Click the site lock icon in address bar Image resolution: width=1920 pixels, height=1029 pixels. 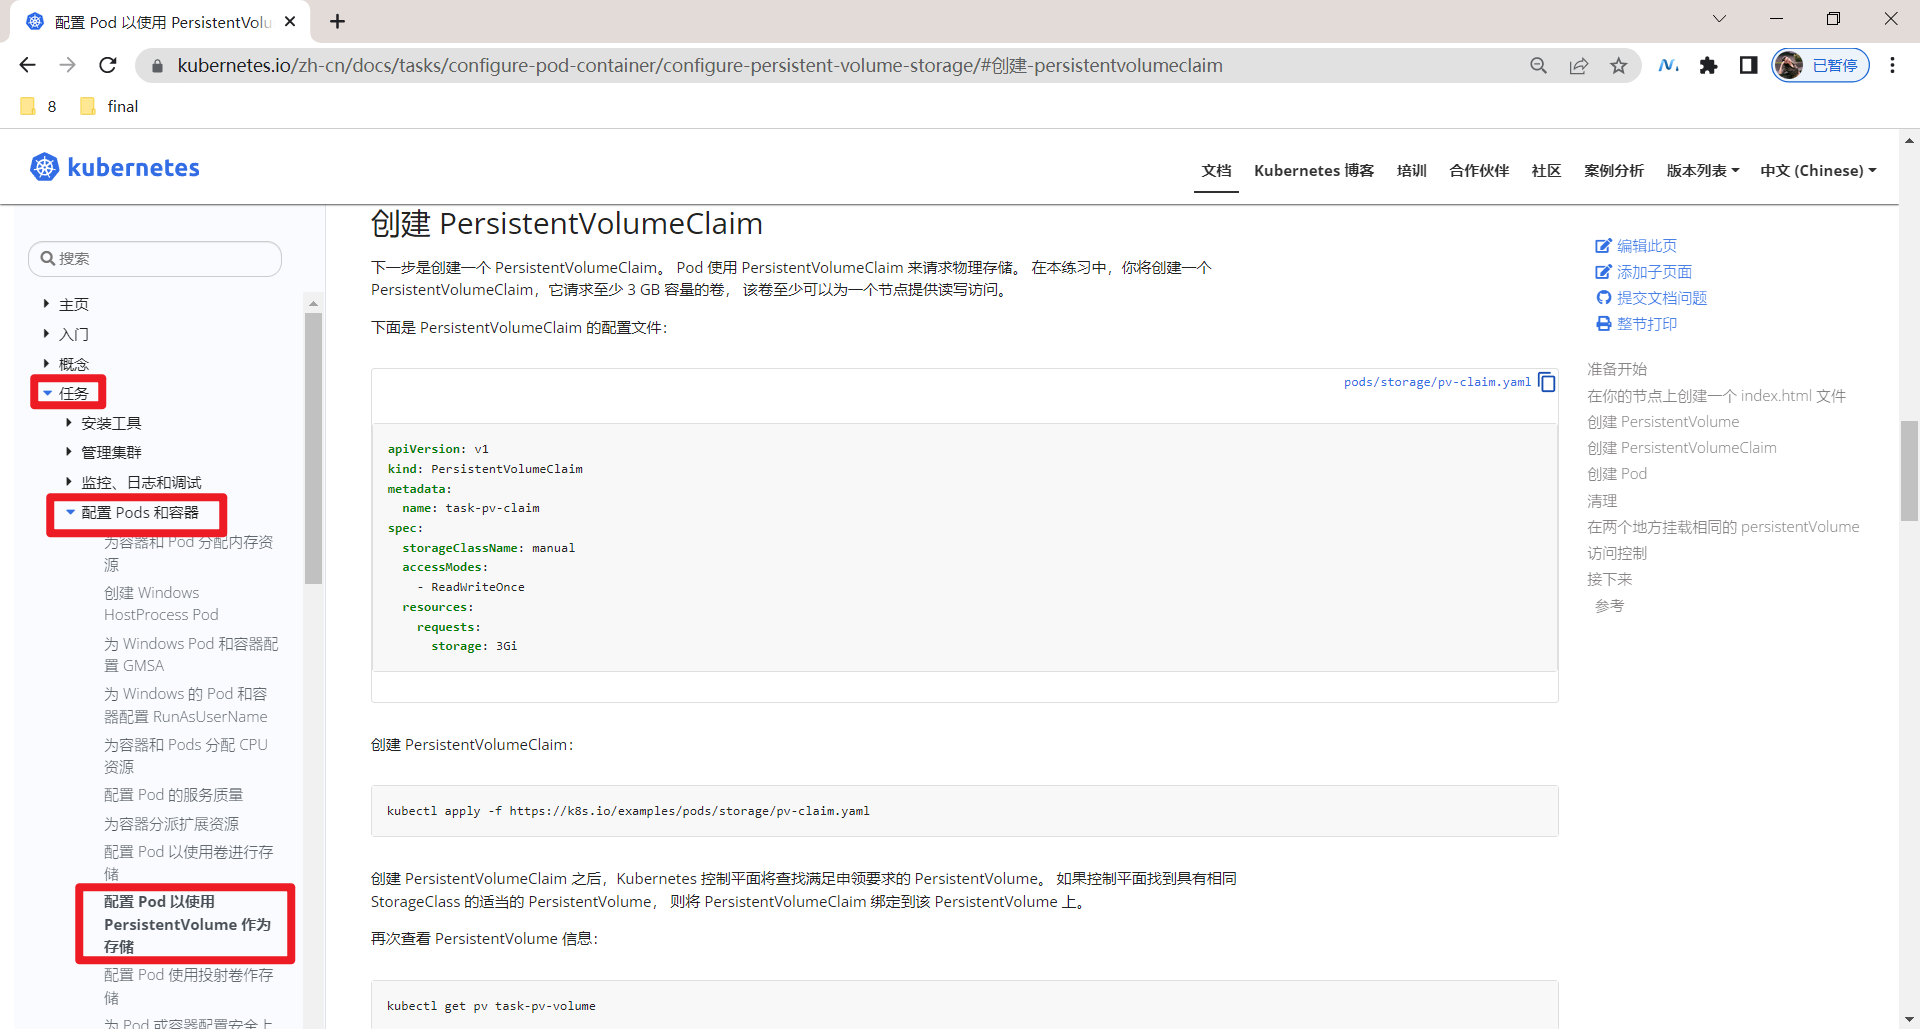click(156, 66)
